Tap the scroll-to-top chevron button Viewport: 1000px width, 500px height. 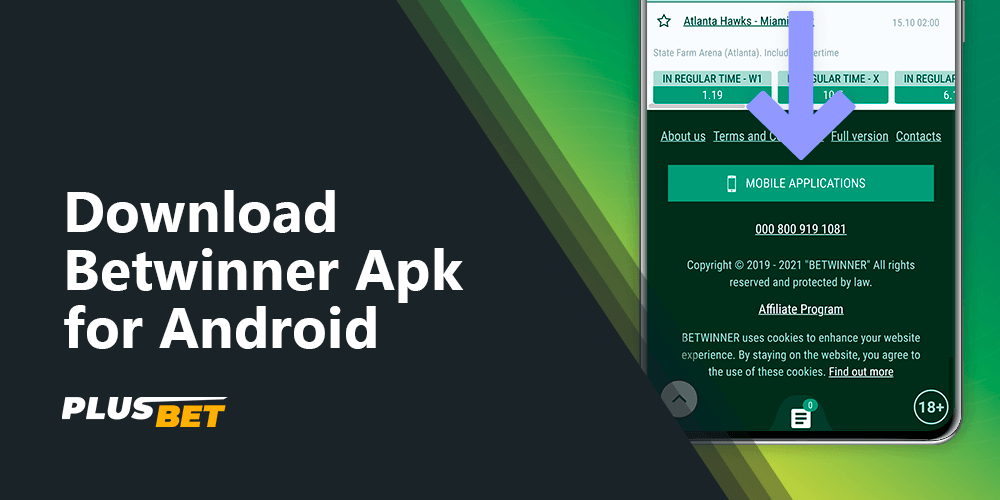pyautogui.click(x=679, y=399)
